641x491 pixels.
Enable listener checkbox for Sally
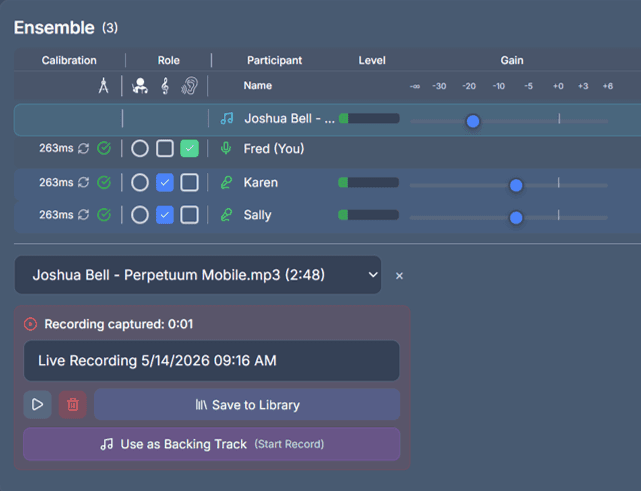click(190, 215)
